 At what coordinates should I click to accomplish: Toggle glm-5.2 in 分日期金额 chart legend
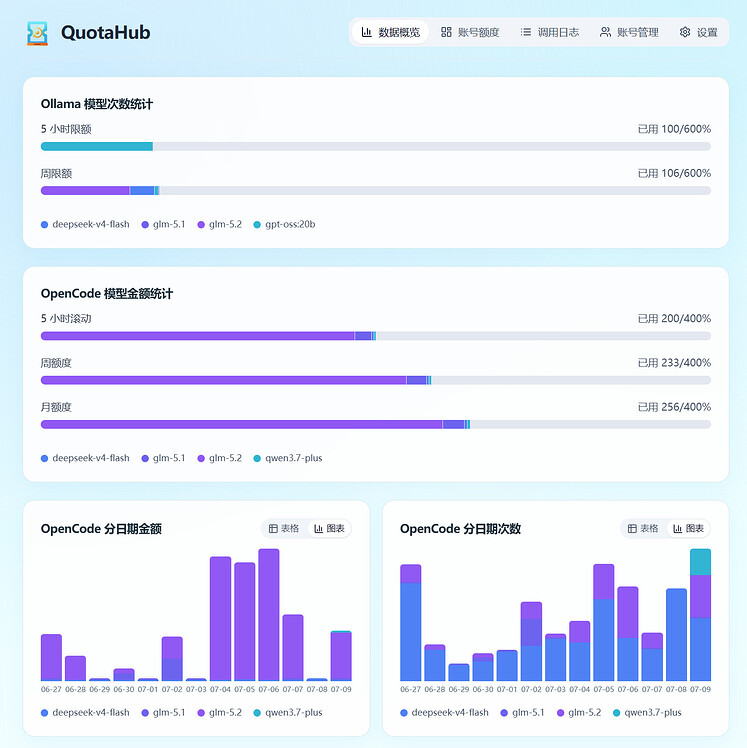tap(220, 713)
